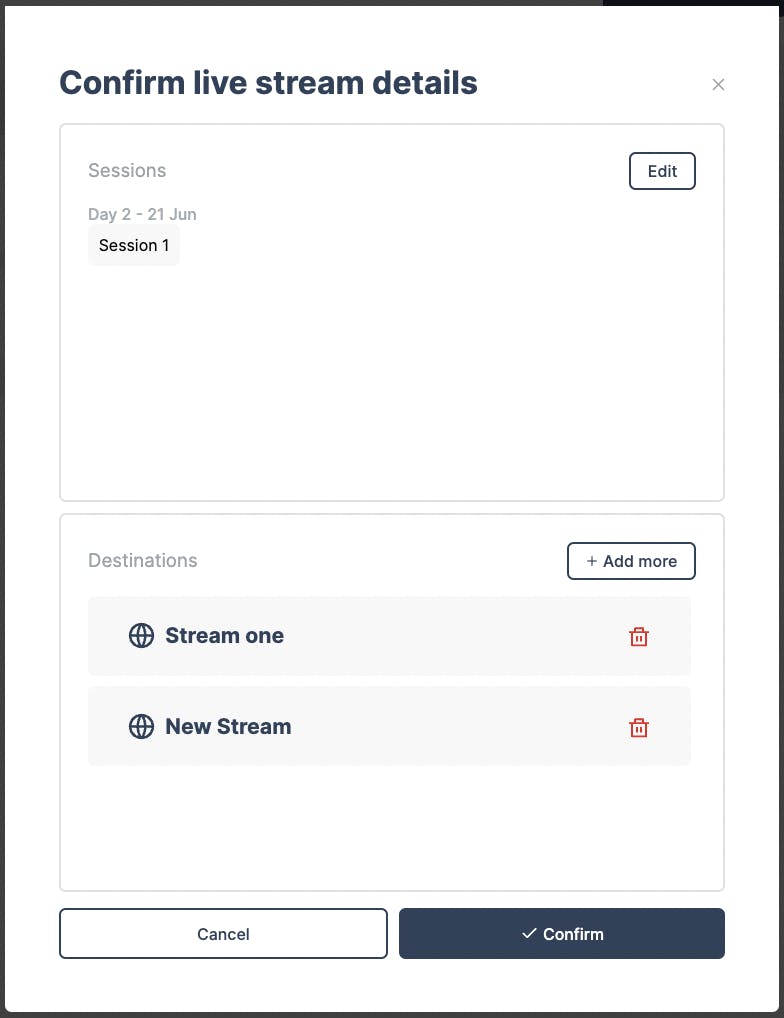The width and height of the screenshot is (784, 1018).
Task: Click the dialog title text
Action: [269, 83]
